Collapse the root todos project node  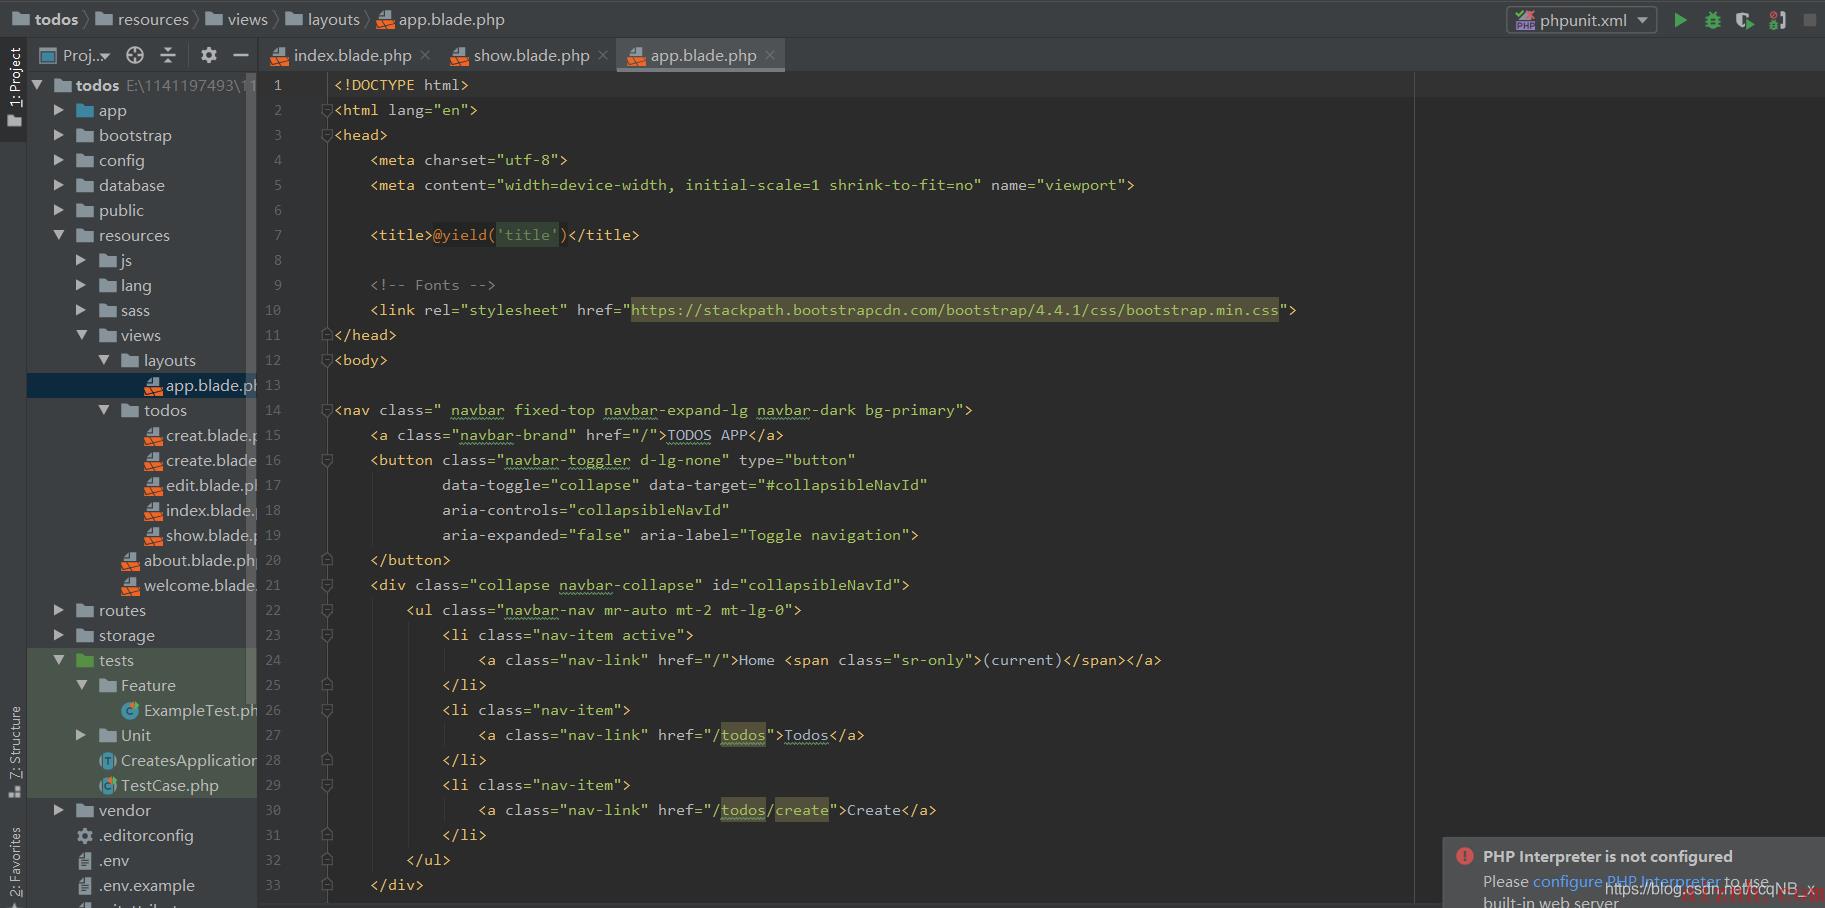click(x=37, y=85)
